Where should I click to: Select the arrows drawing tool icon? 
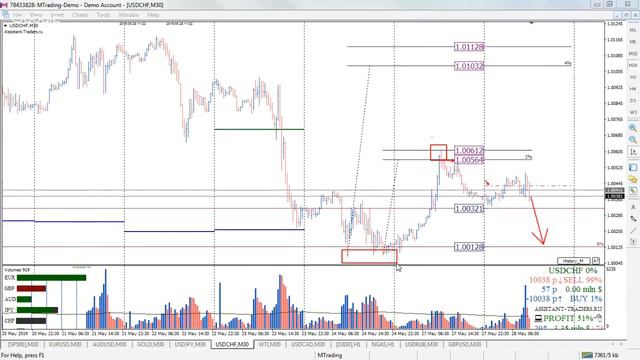click(x=633, y=219)
